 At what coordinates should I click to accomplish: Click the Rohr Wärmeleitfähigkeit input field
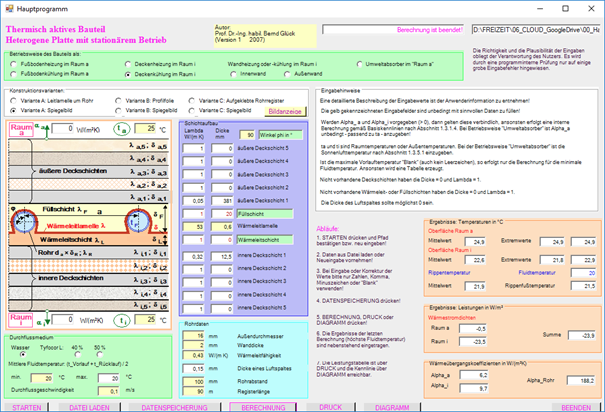(193, 355)
